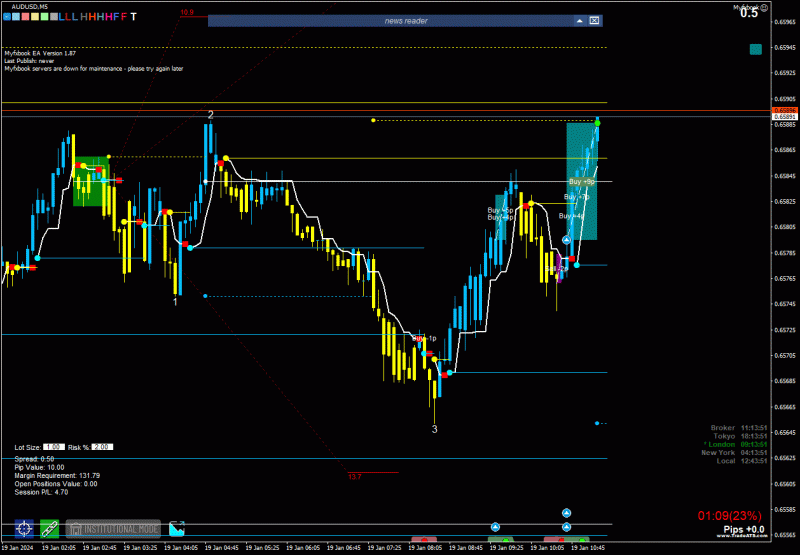
Task: Click the Broker time row
Action: click(x=739, y=428)
